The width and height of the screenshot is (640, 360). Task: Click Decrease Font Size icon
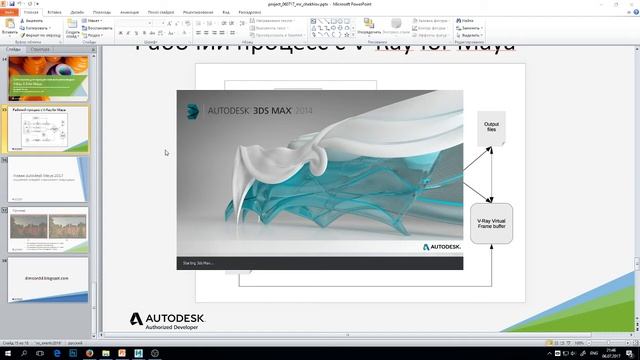coord(177,23)
